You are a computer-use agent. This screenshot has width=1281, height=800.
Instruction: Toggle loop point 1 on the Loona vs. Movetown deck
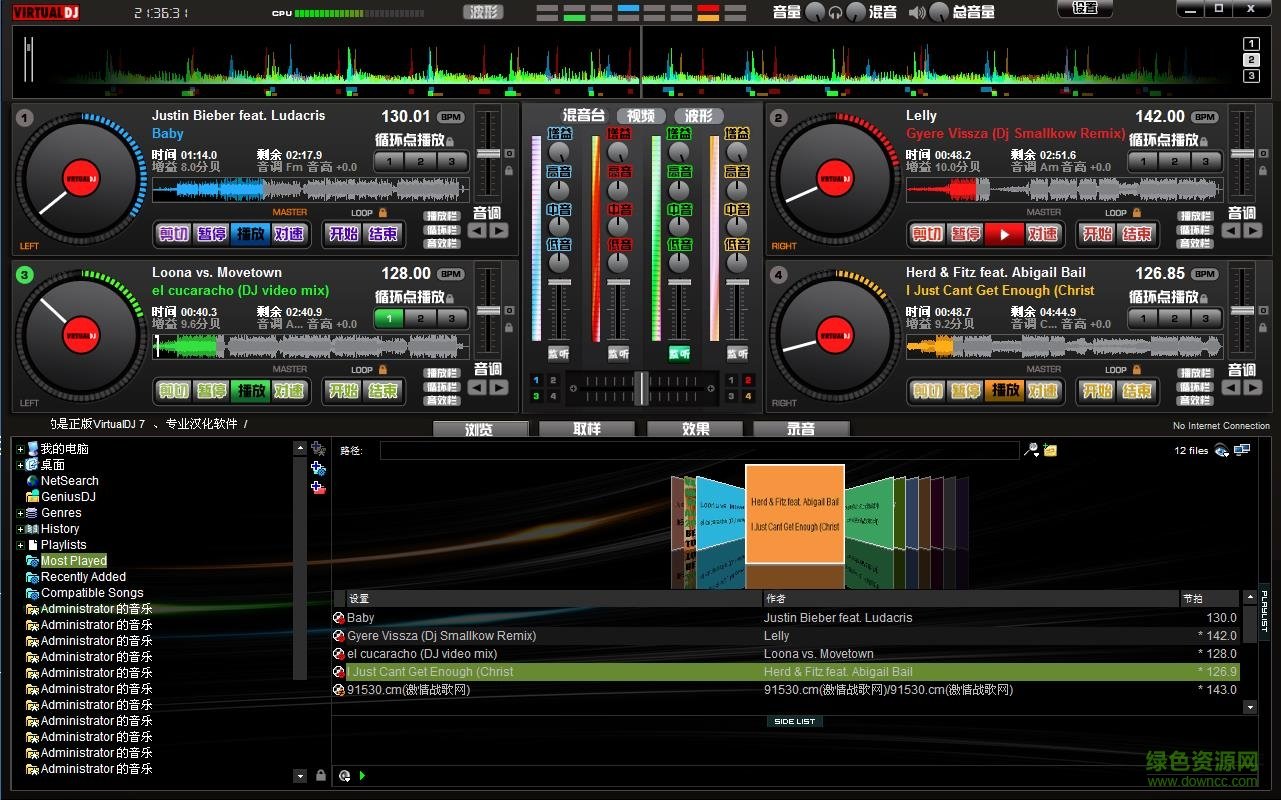[x=388, y=317]
